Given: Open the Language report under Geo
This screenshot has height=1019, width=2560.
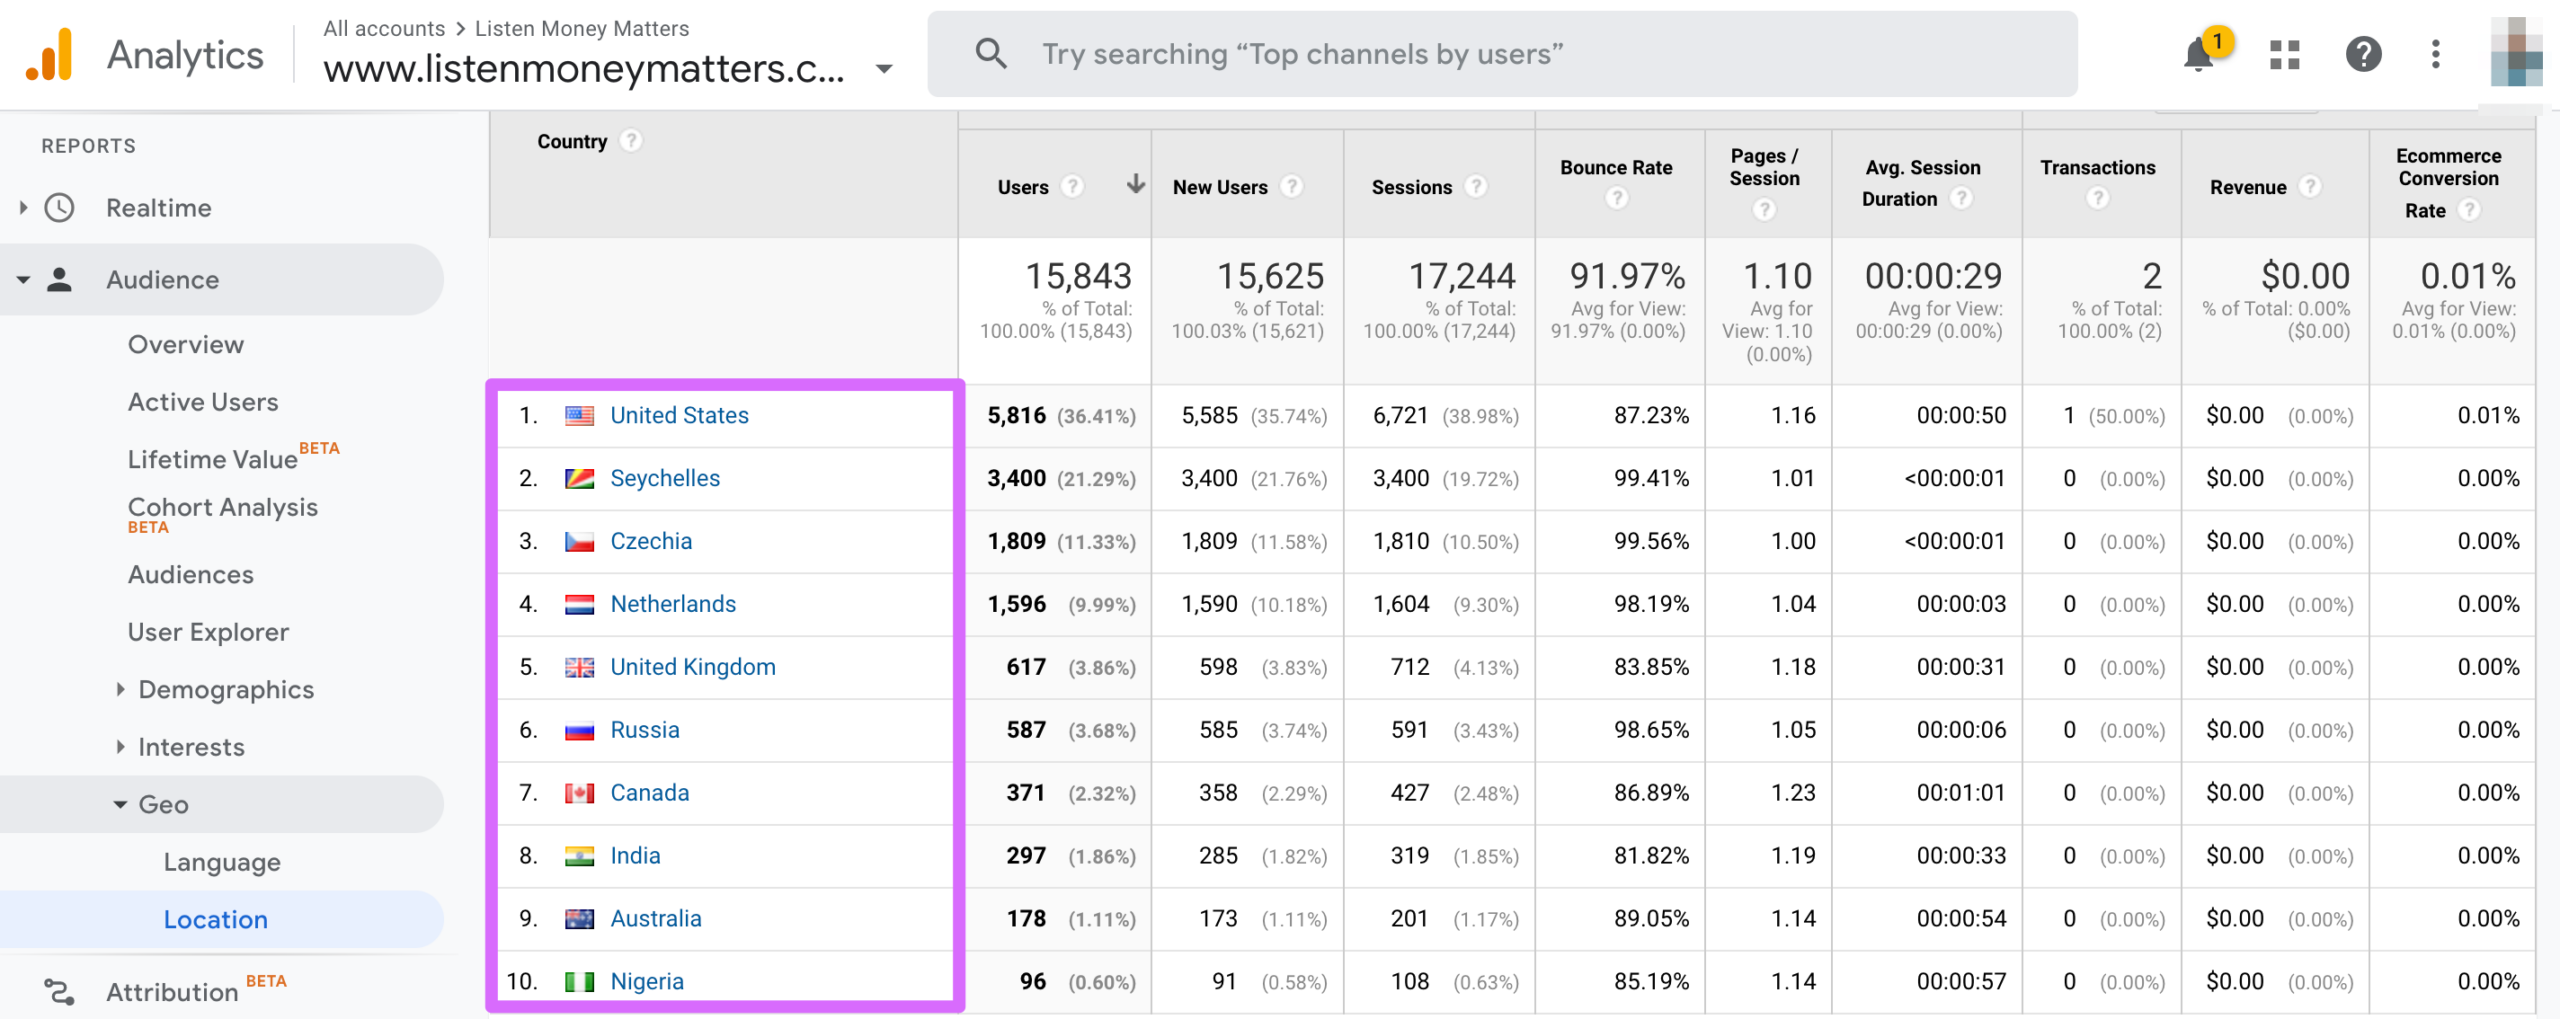Looking at the screenshot, I should (x=222, y=862).
